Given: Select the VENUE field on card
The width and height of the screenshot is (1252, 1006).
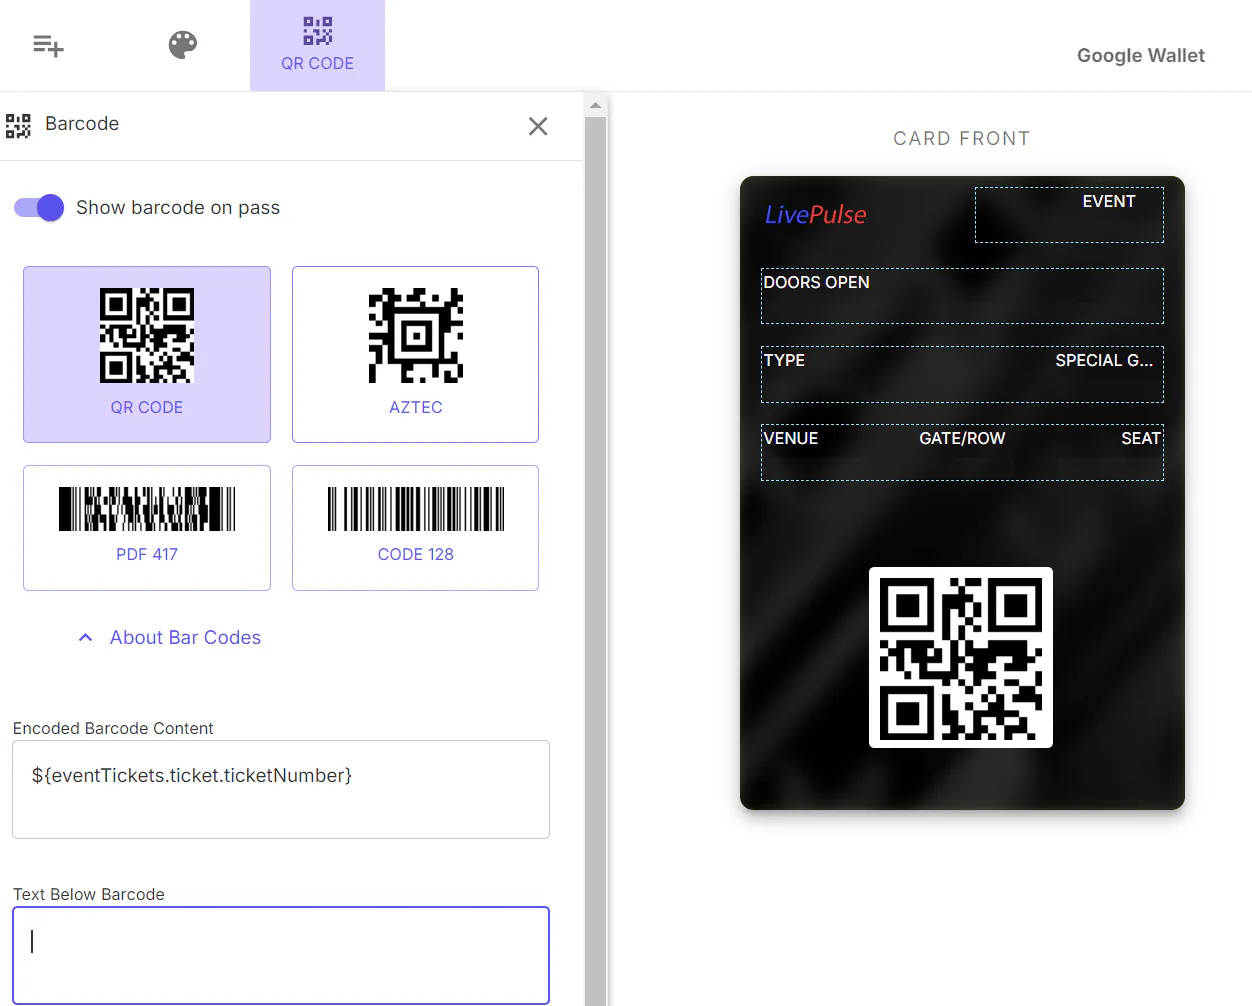Looking at the screenshot, I should tap(790, 438).
